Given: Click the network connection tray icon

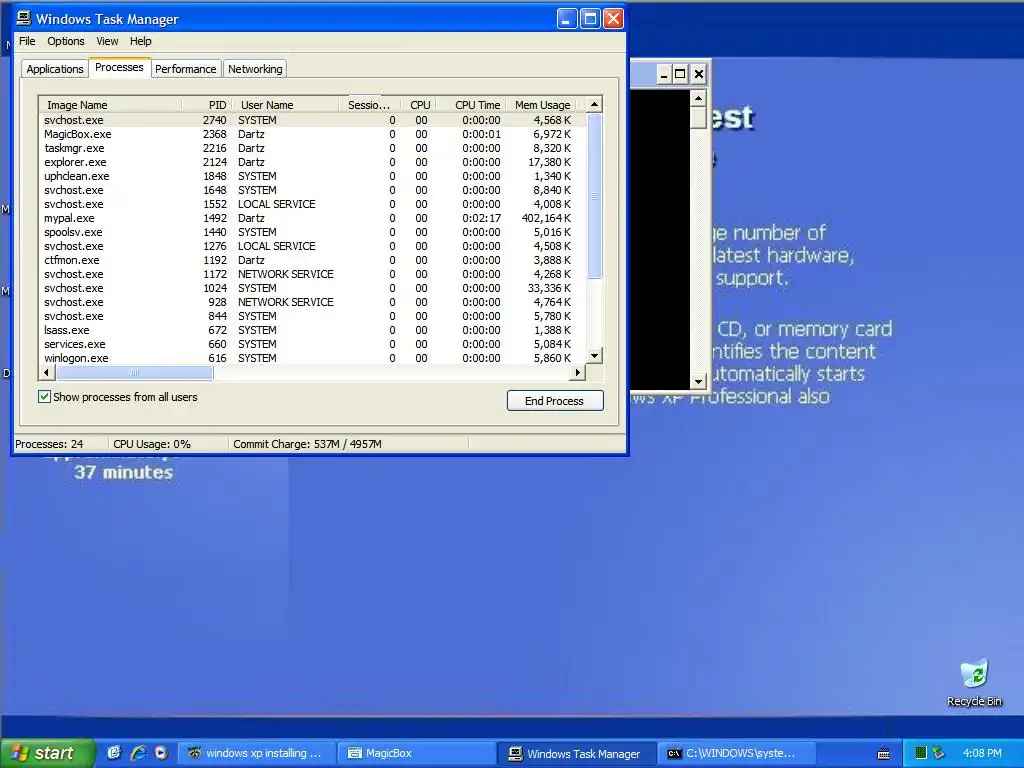Looking at the screenshot, I should [938, 753].
